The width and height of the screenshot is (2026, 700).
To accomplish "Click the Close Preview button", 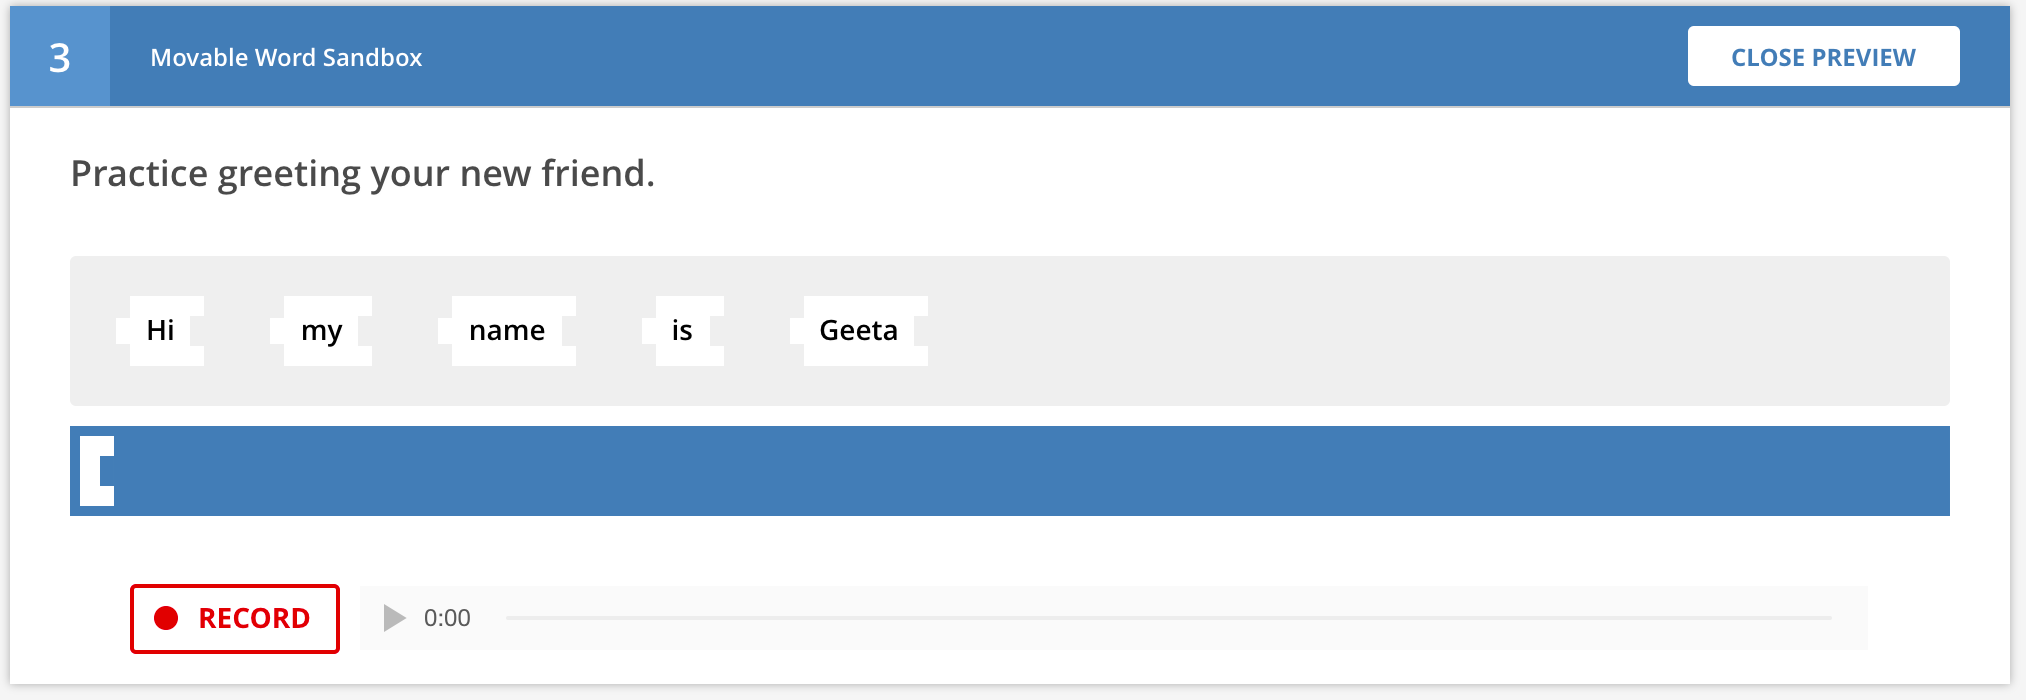I will 1822,57.
